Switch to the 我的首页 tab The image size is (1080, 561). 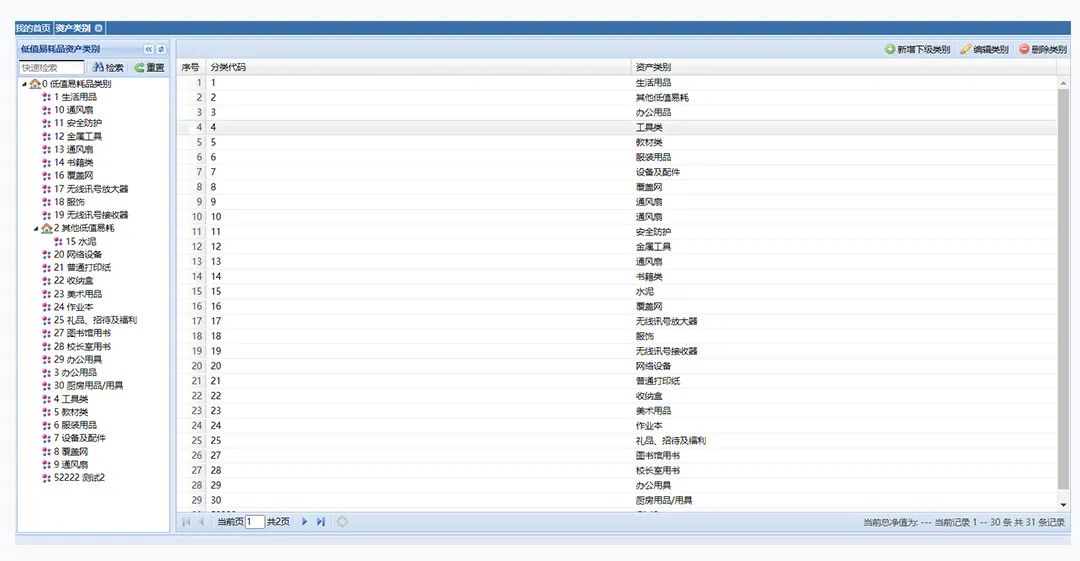click(33, 28)
